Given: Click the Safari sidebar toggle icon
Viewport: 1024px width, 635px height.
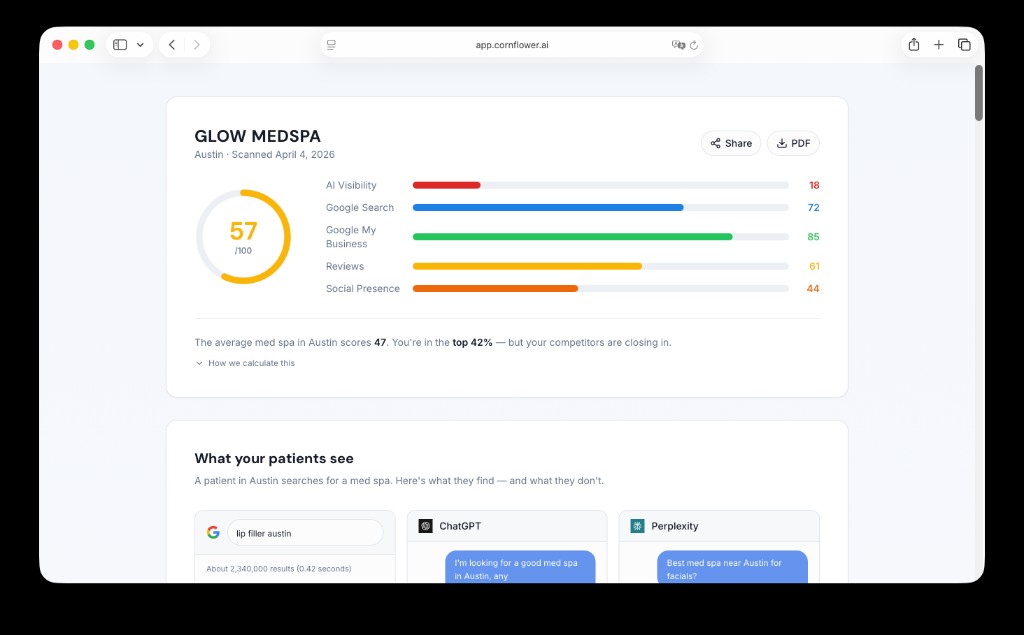Looking at the screenshot, I should tap(120, 45).
